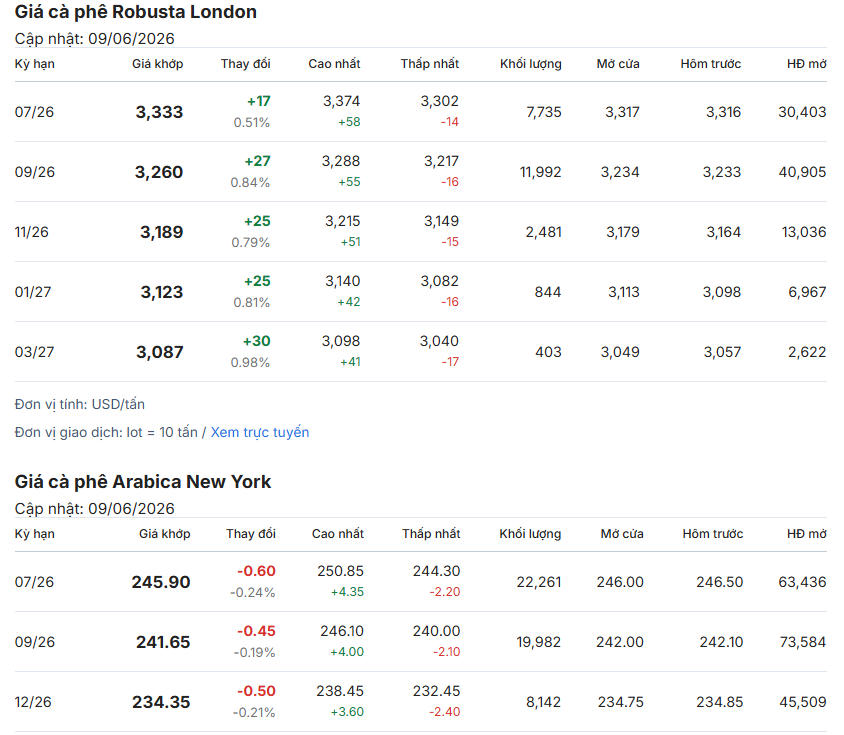
Task: Select Arabica 09/26 price 241.65
Action: pos(163,642)
